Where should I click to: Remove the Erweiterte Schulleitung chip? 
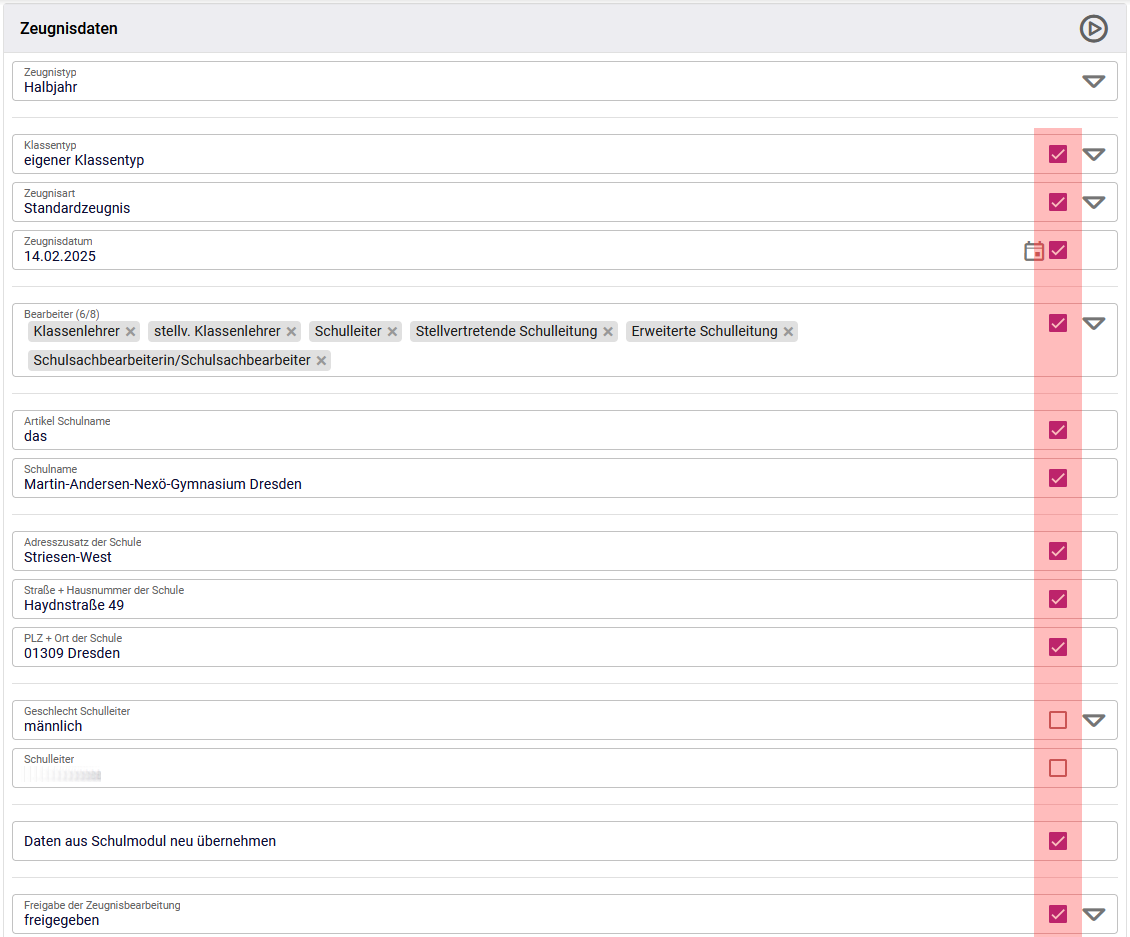tap(789, 332)
